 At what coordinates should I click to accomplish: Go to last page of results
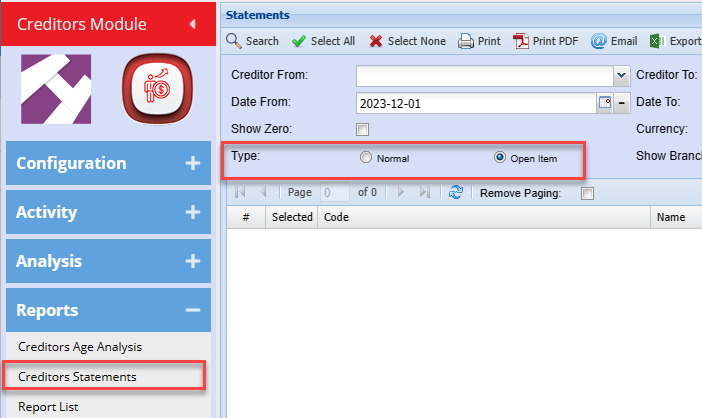[x=424, y=192]
